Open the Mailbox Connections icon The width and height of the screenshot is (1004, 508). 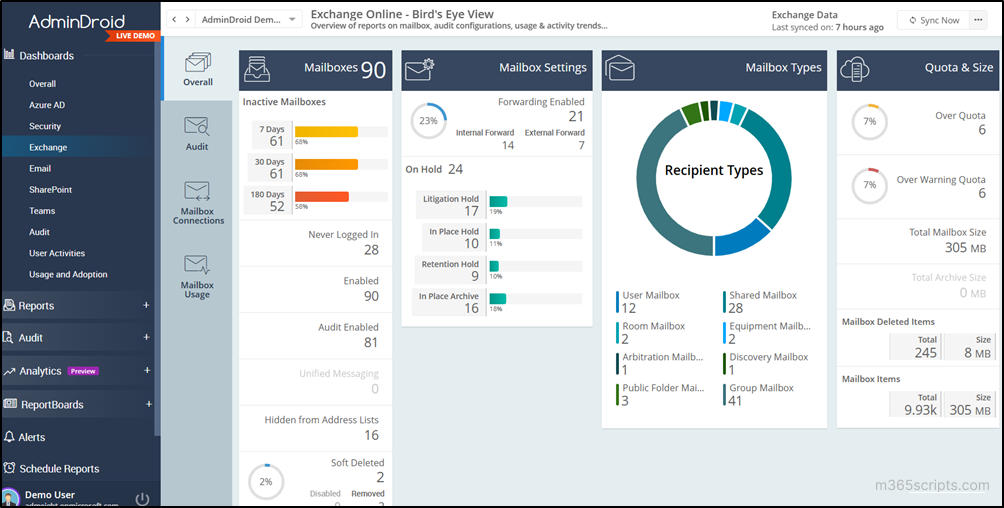197,192
